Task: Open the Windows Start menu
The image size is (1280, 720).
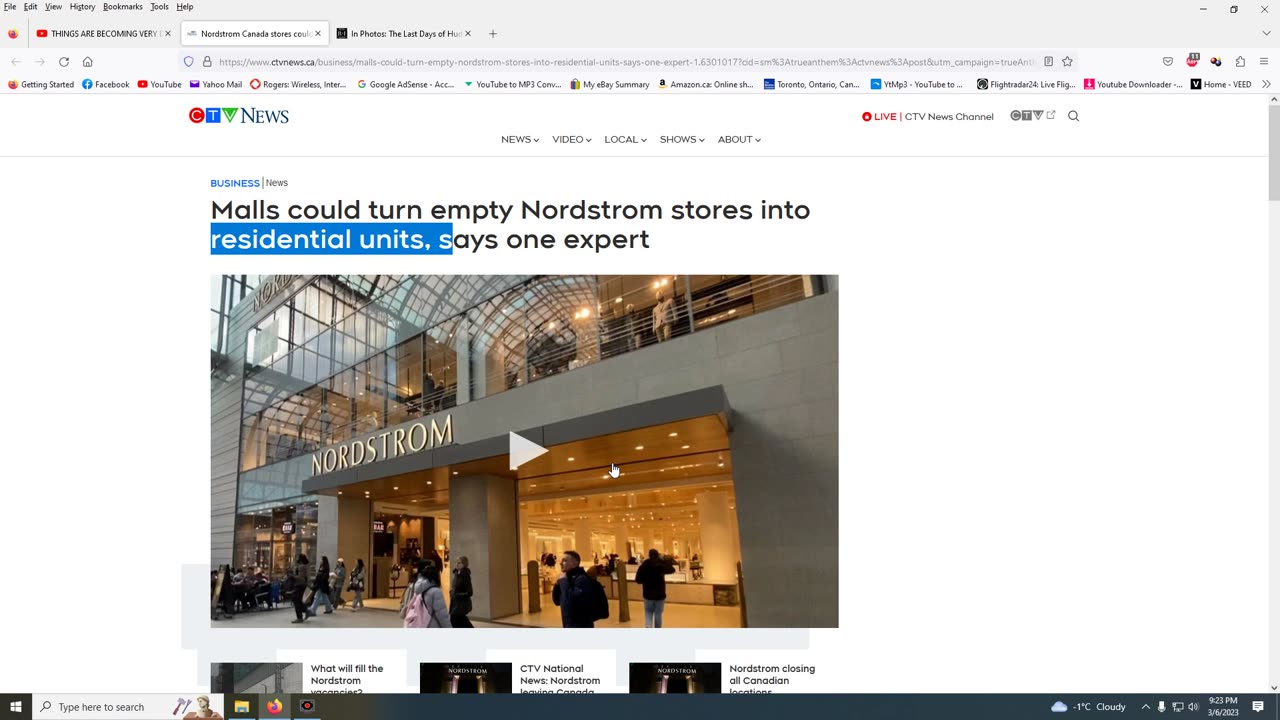Action: (x=15, y=707)
